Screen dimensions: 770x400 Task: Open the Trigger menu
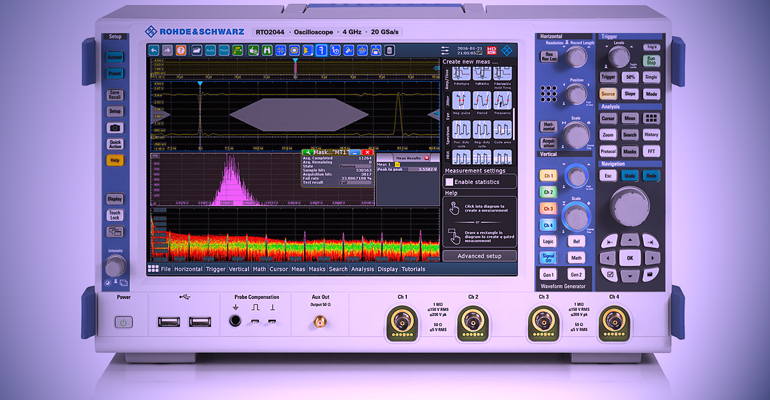tap(215, 268)
